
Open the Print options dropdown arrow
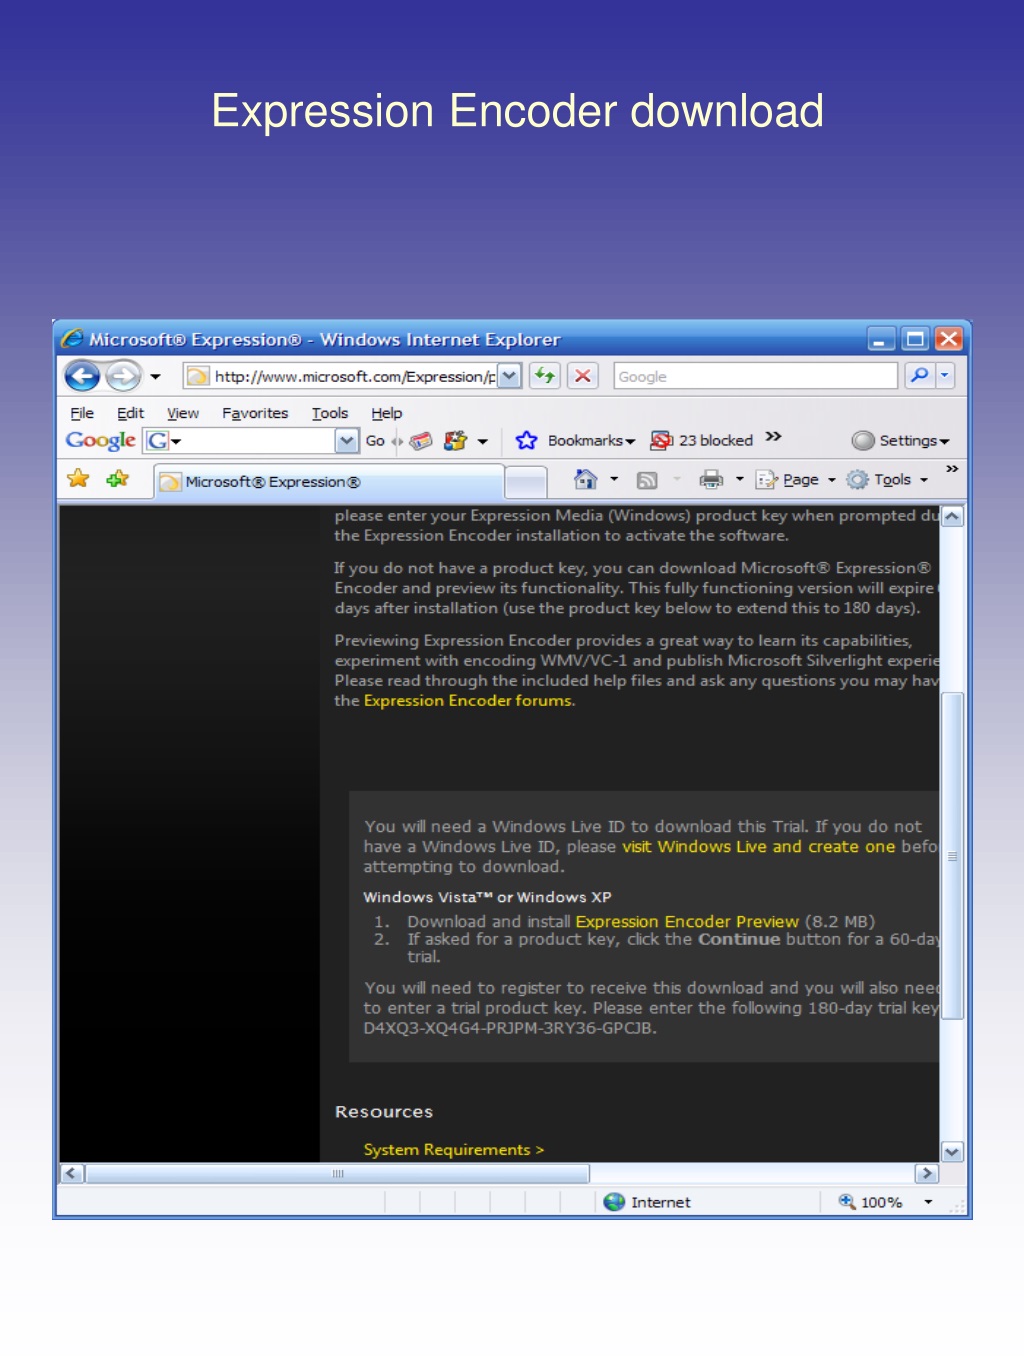pos(740,480)
